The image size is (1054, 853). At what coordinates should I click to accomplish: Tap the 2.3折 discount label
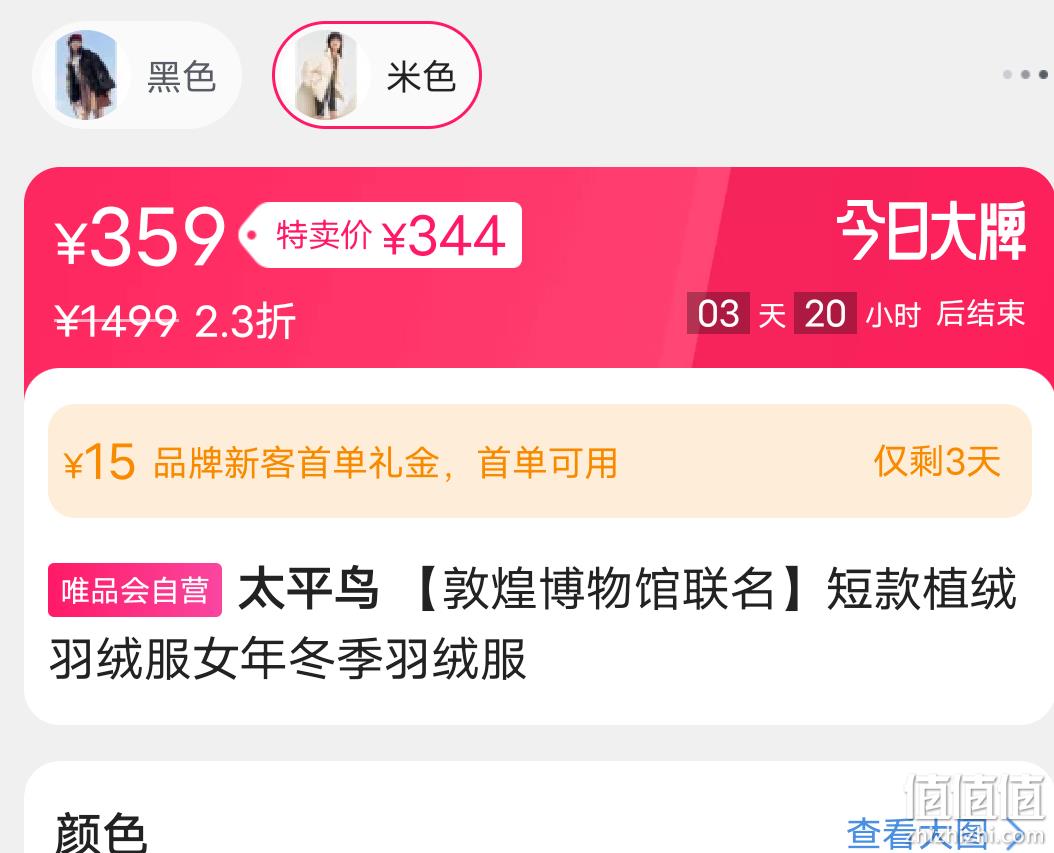click(245, 321)
